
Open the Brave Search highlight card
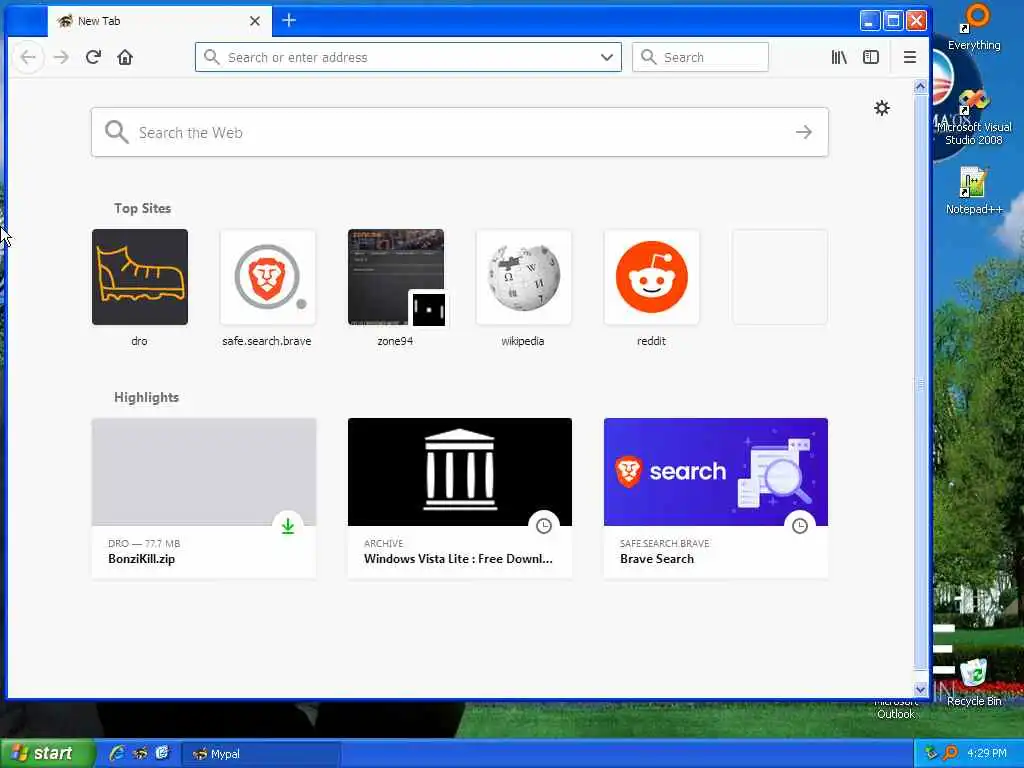716,498
